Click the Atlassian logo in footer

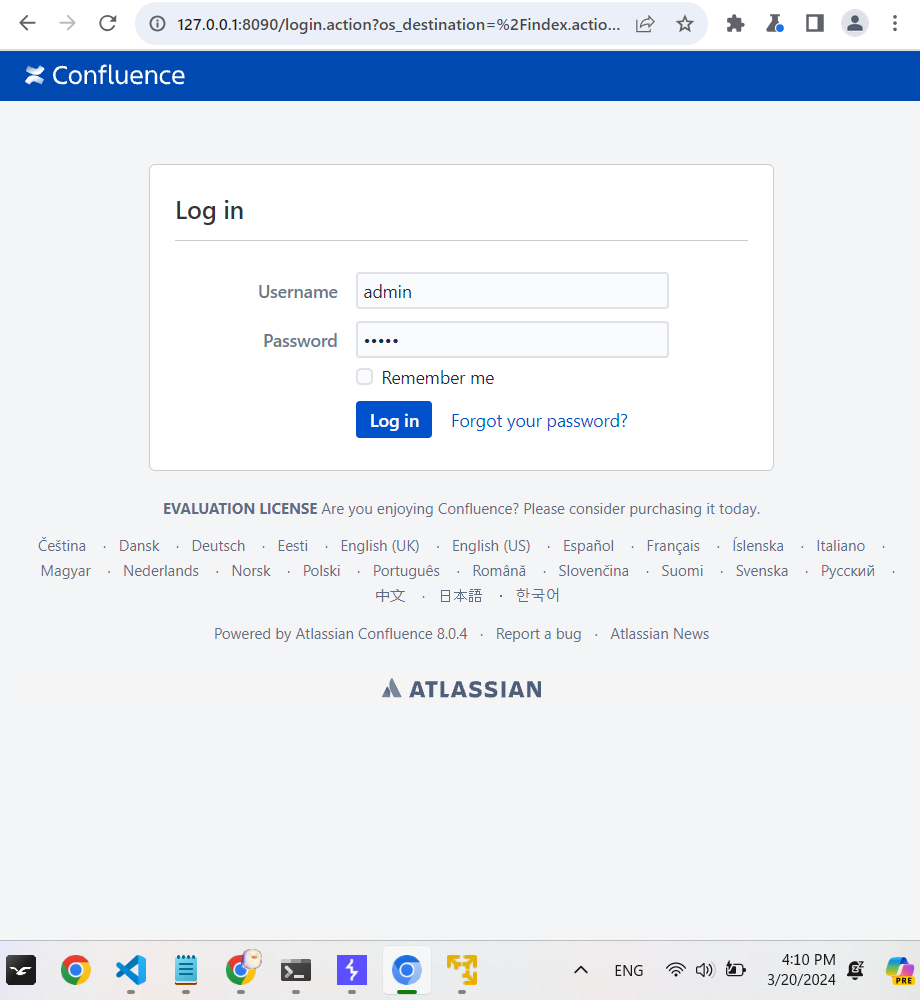tap(462, 689)
